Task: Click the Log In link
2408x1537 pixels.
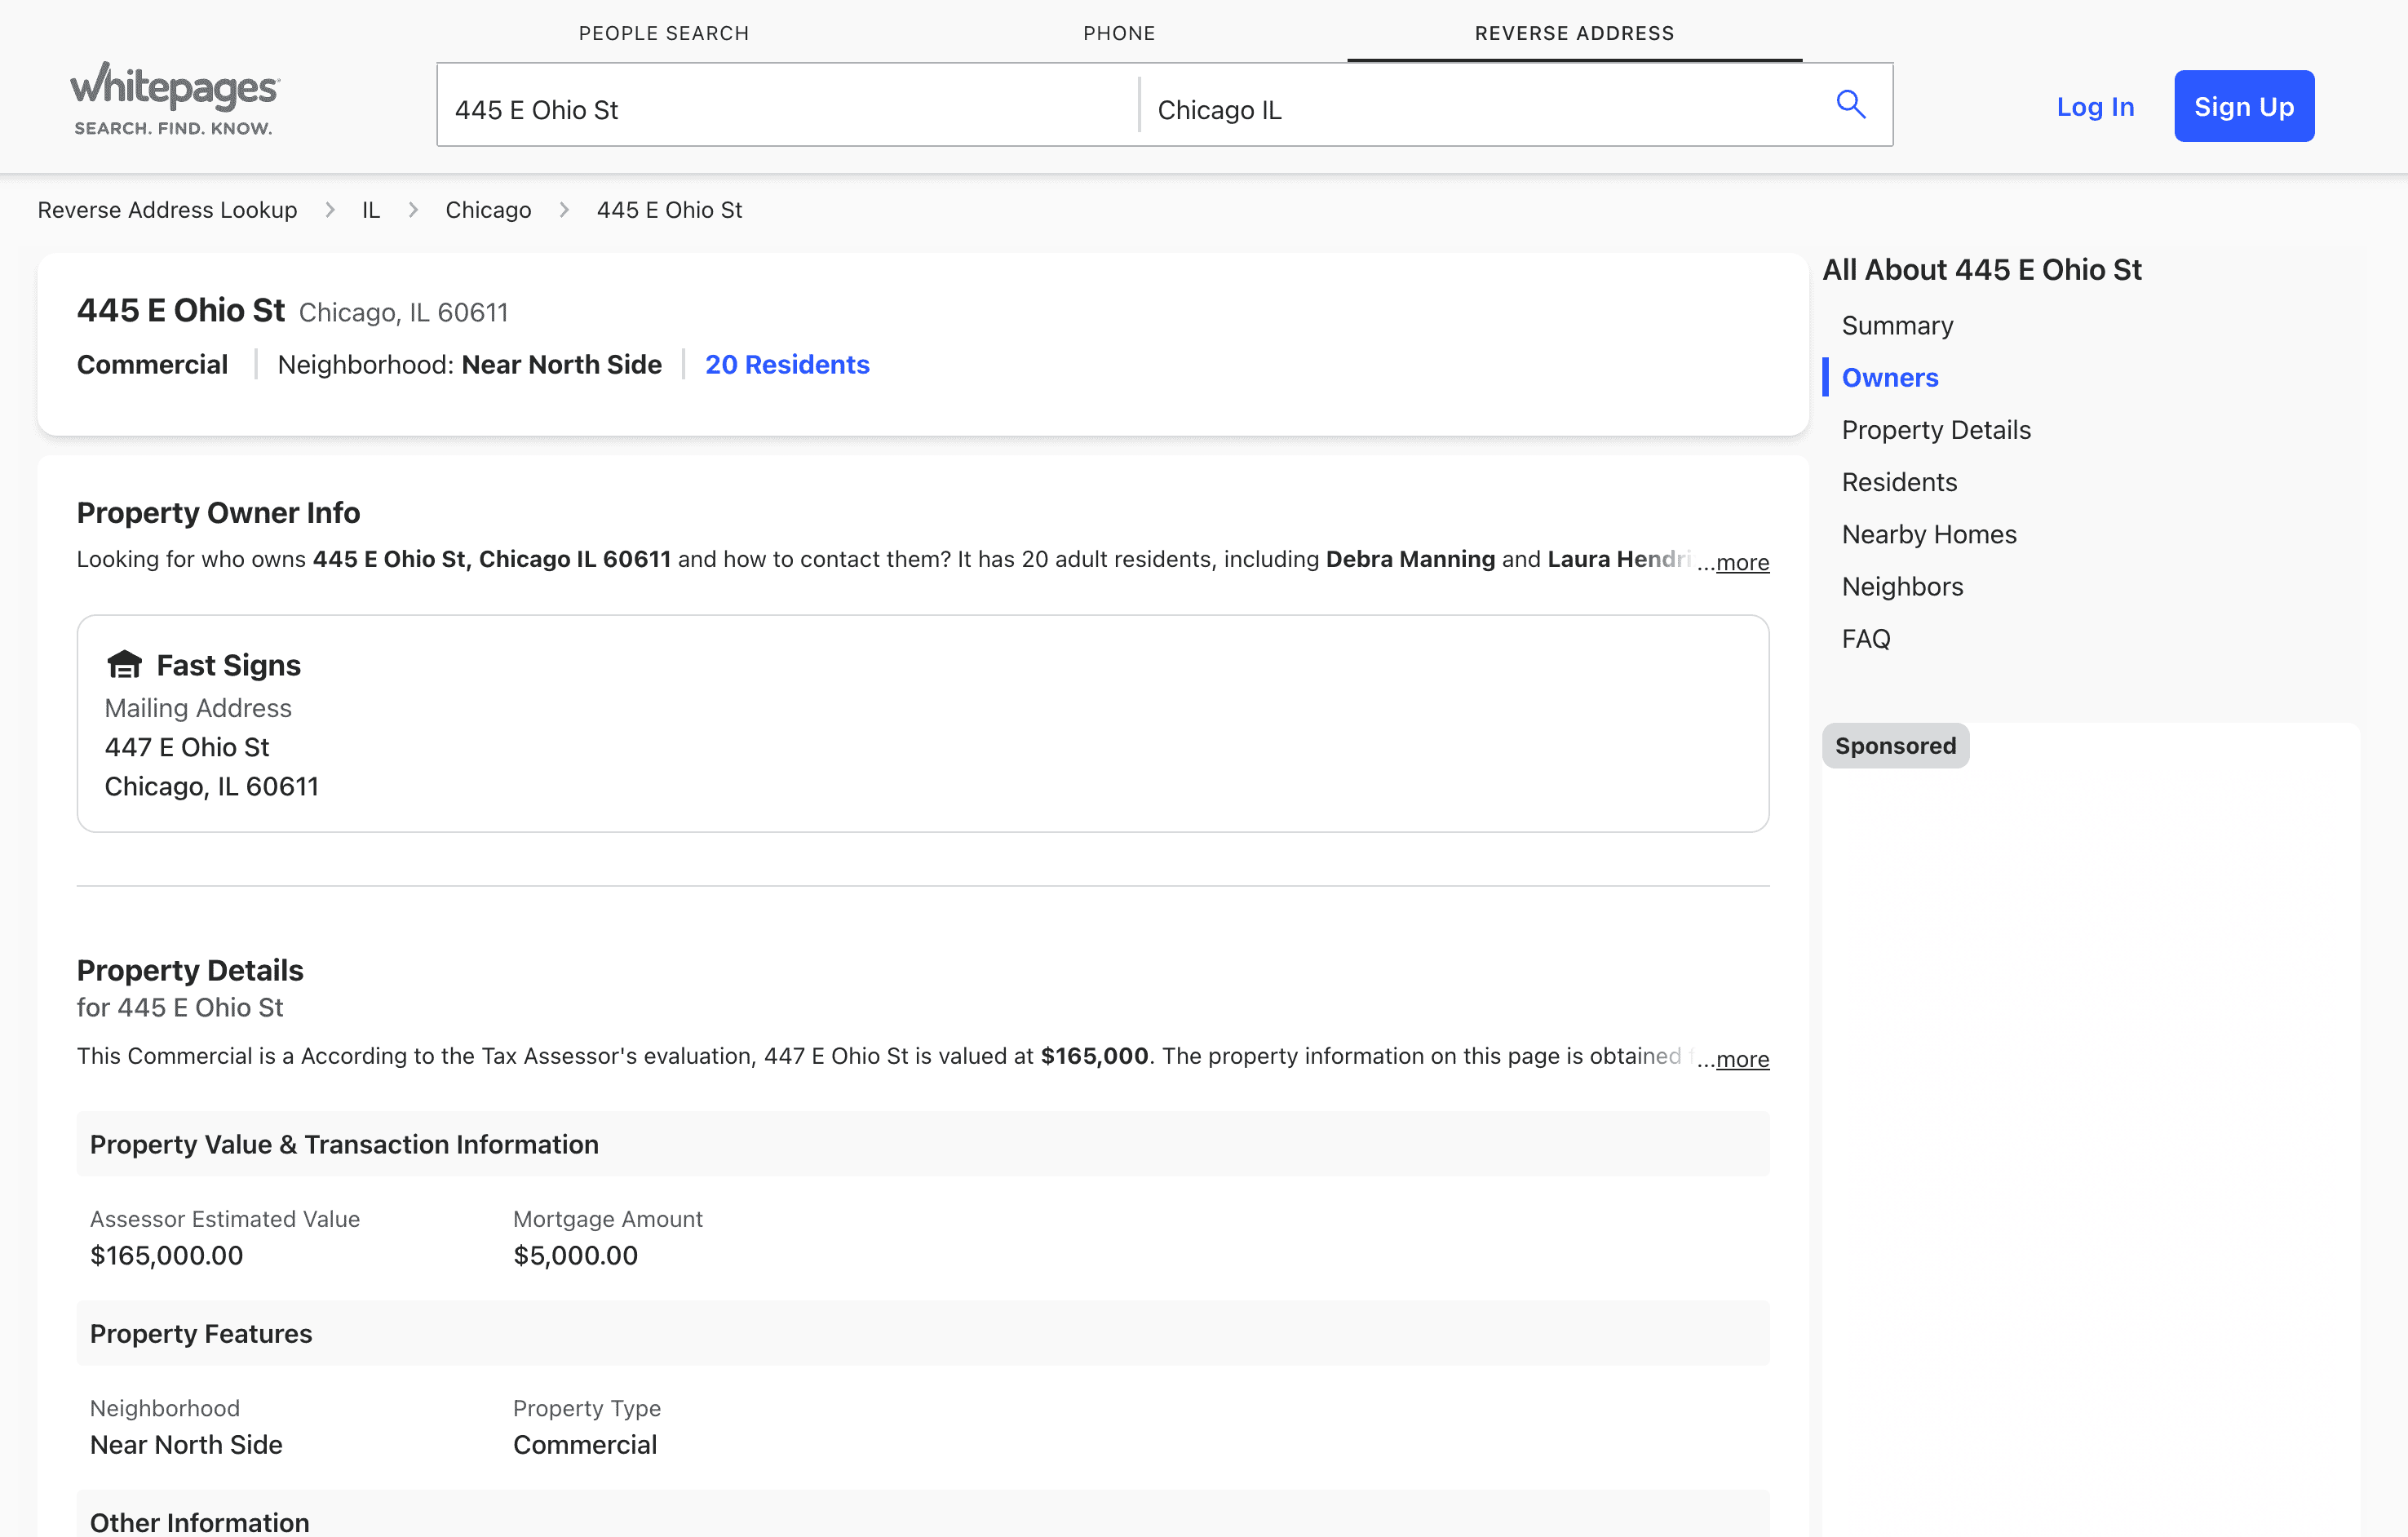Action: point(2094,107)
